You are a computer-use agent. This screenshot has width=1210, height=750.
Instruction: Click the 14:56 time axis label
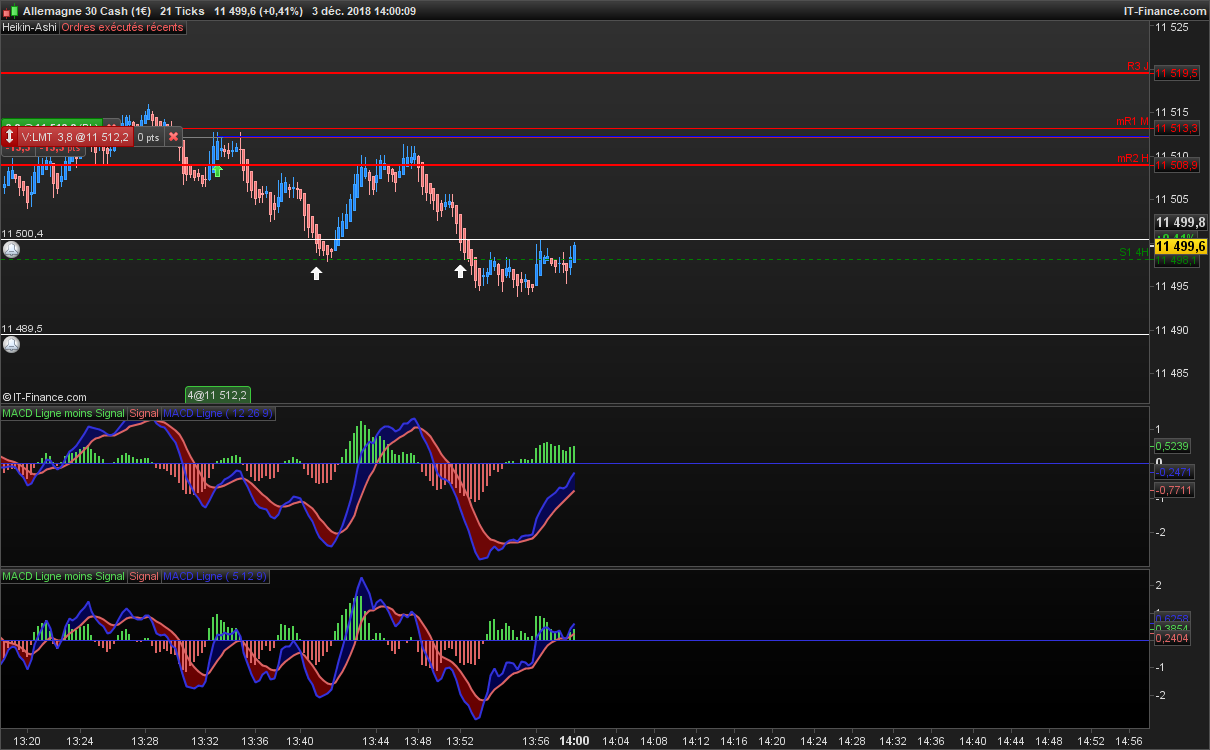point(1128,741)
